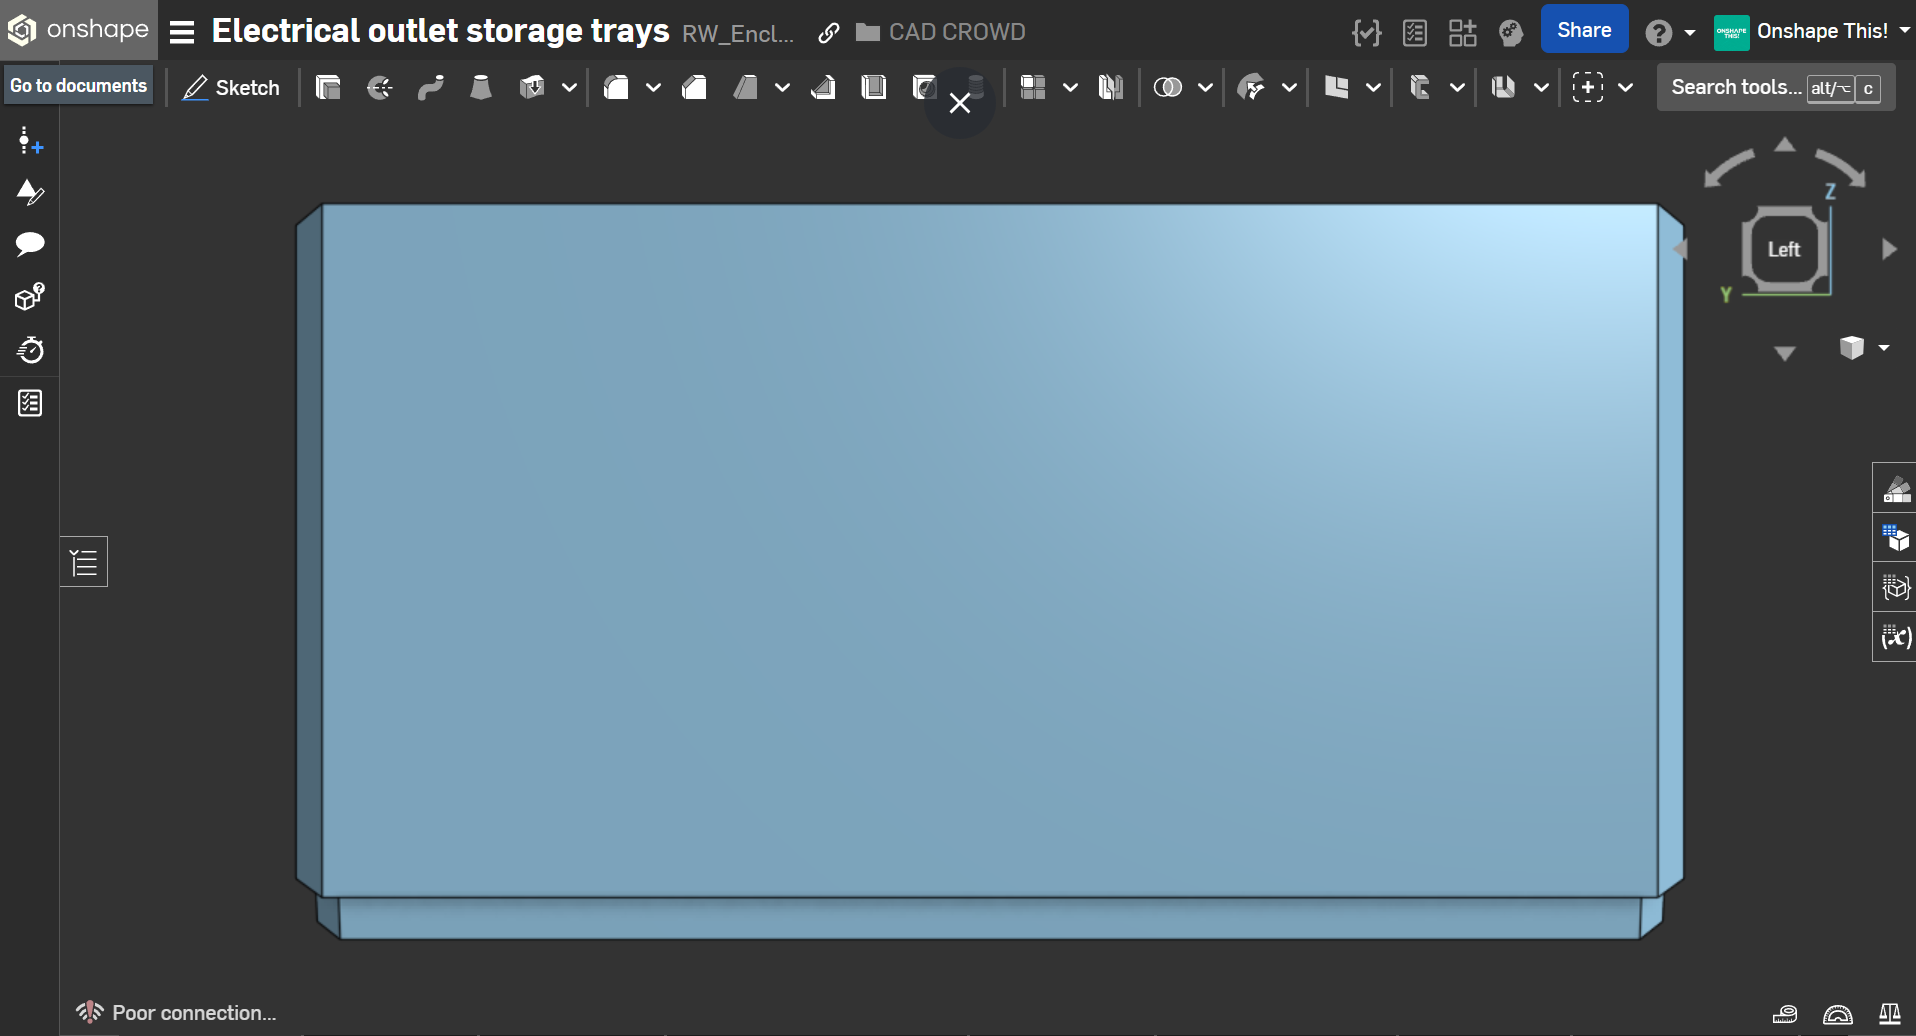Viewport: 1916px width, 1036px height.
Task: Open the Boolean tool
Action: click(x=1167, y=88)
